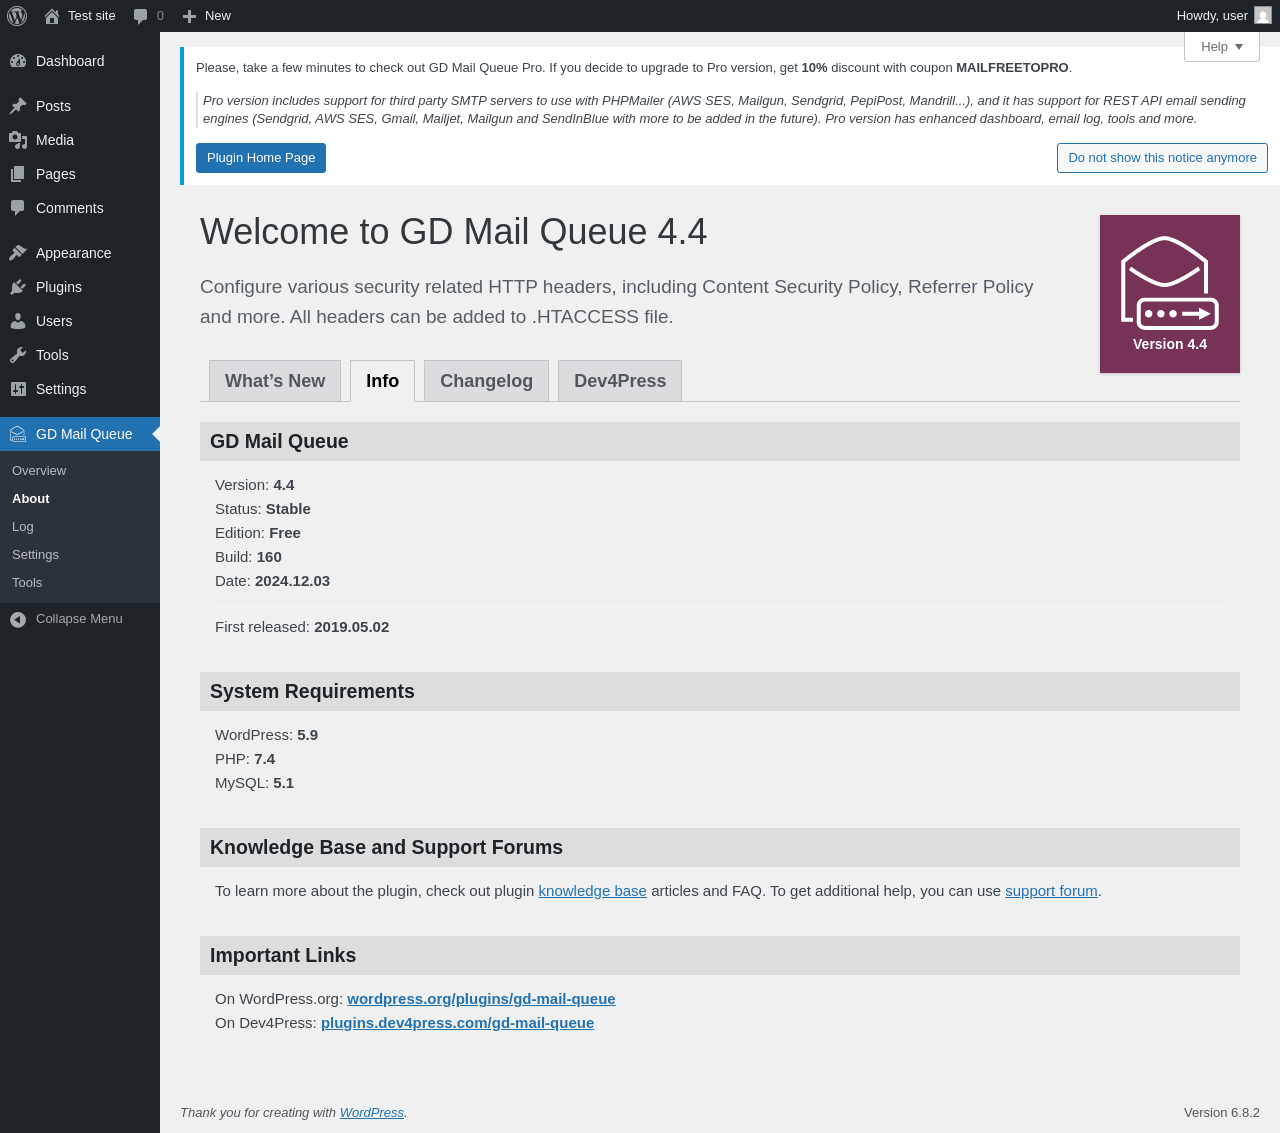
Task: Open the Settings main menu label
Action: [61, 389]
